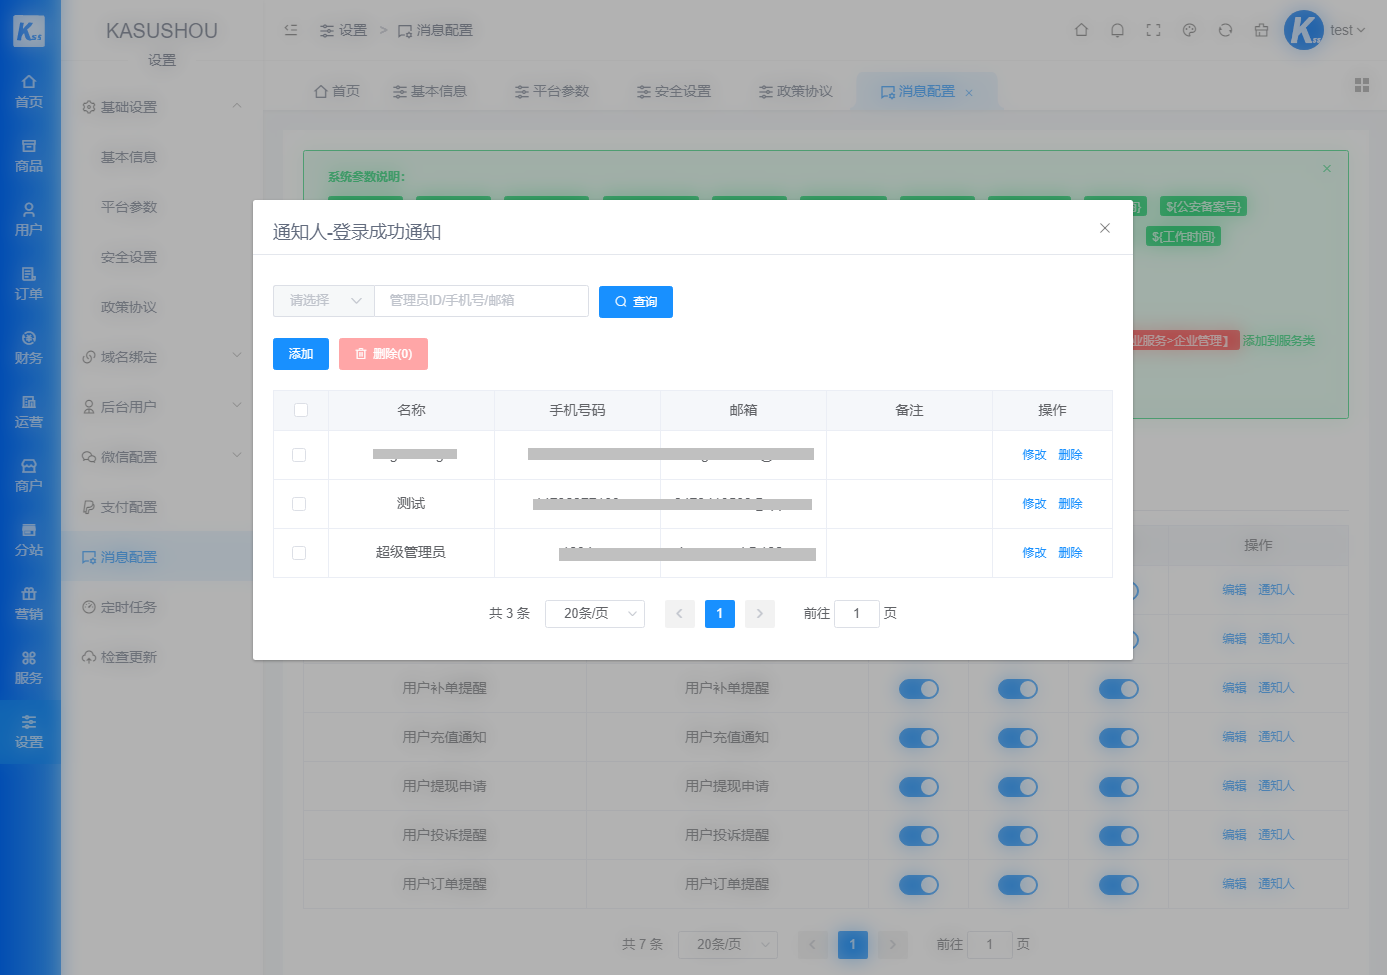Collapse the 基础设置 menu group
The image size is (1387, 975).
pyautogui.click(x=161, y=107)
